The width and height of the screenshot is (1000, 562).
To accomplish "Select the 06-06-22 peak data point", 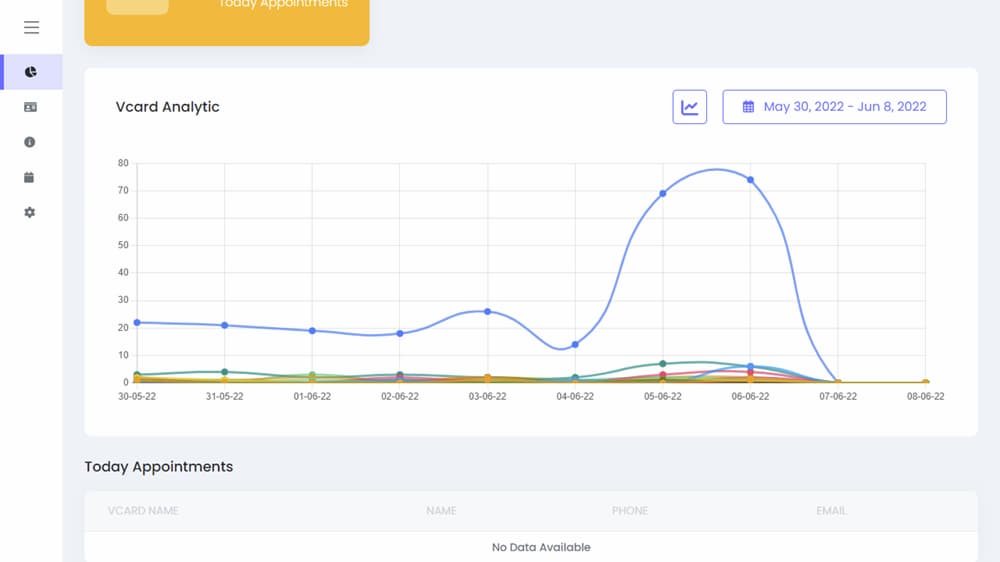I will (x=751, y=180).
